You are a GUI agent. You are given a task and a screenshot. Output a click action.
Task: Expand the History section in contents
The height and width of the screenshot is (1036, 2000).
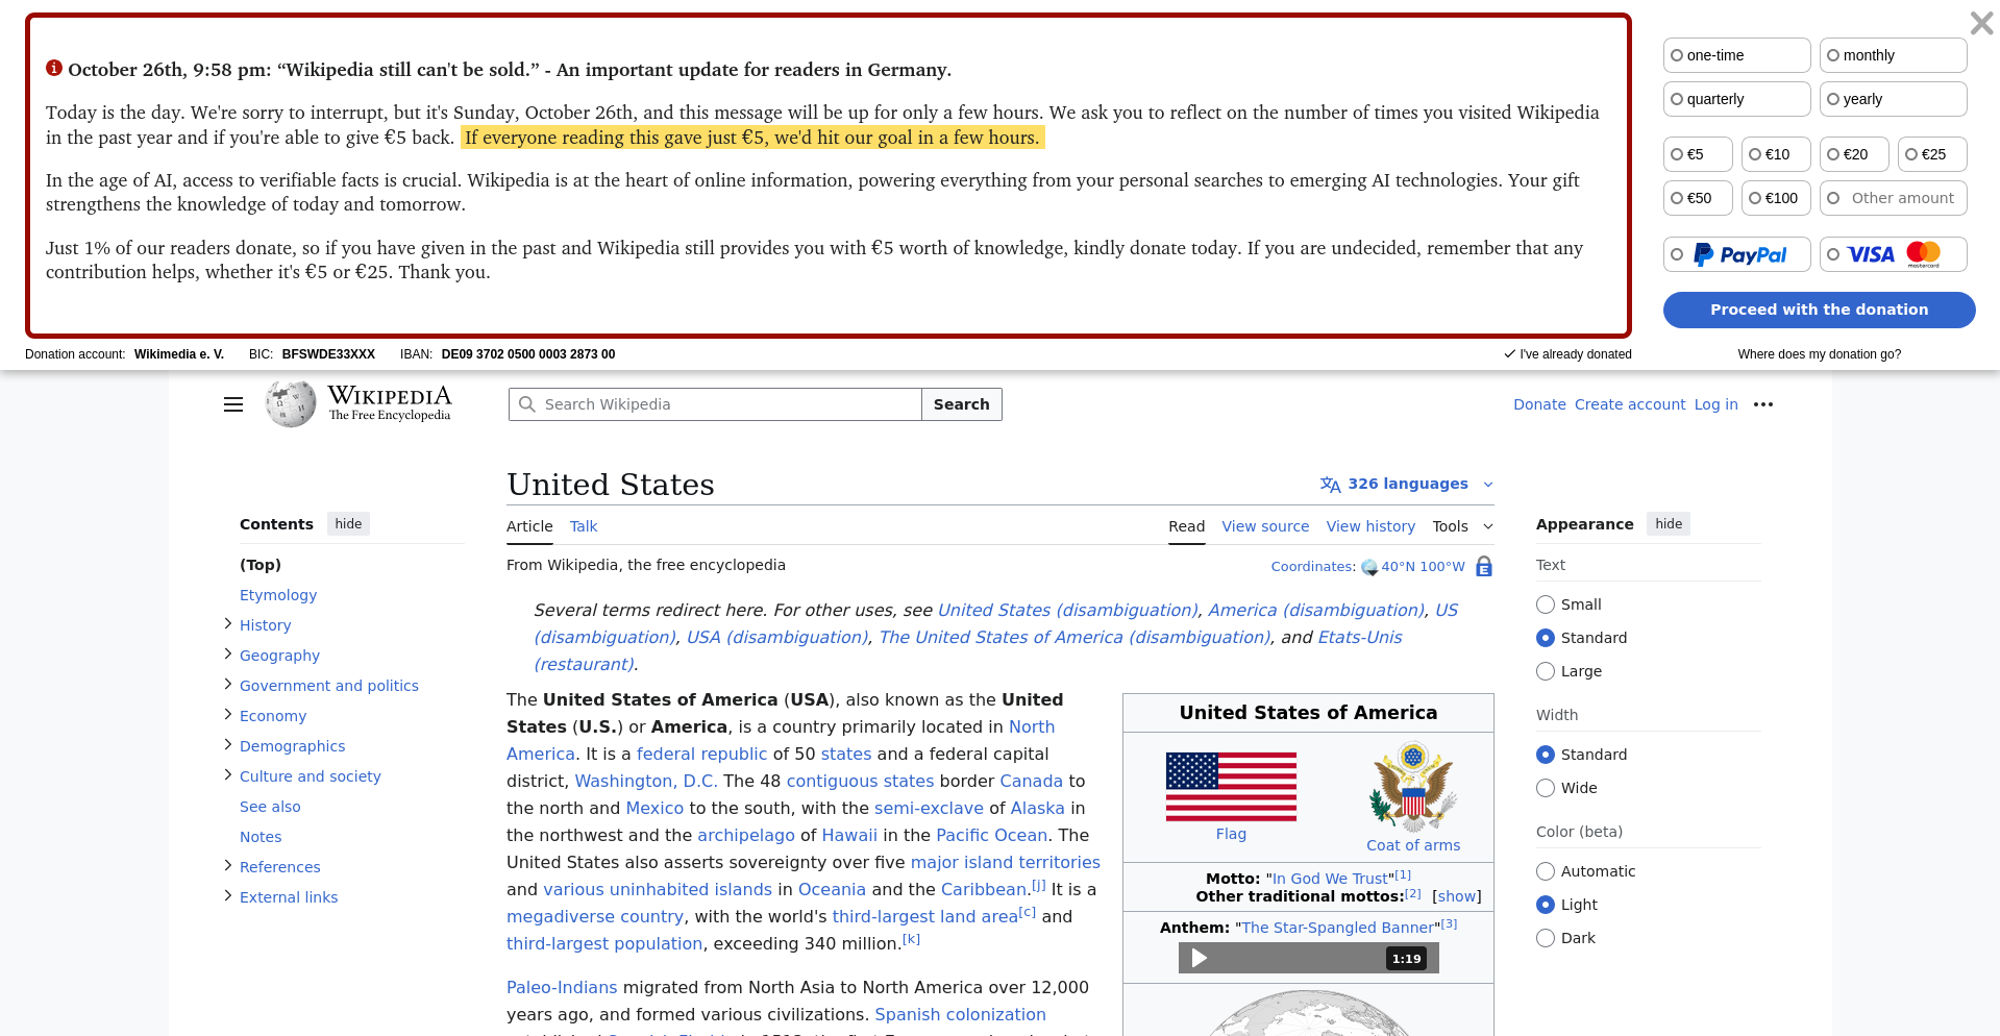pos(228,625)
